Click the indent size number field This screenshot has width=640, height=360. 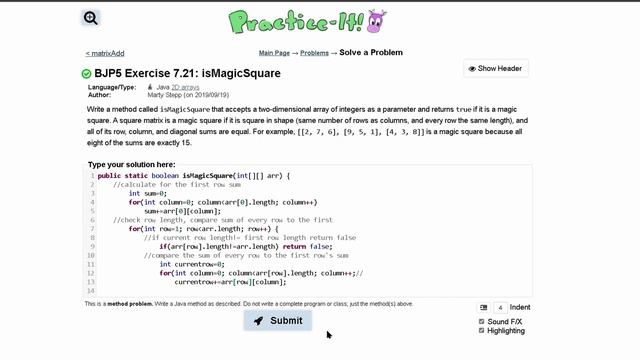click(x=500, y=307)
